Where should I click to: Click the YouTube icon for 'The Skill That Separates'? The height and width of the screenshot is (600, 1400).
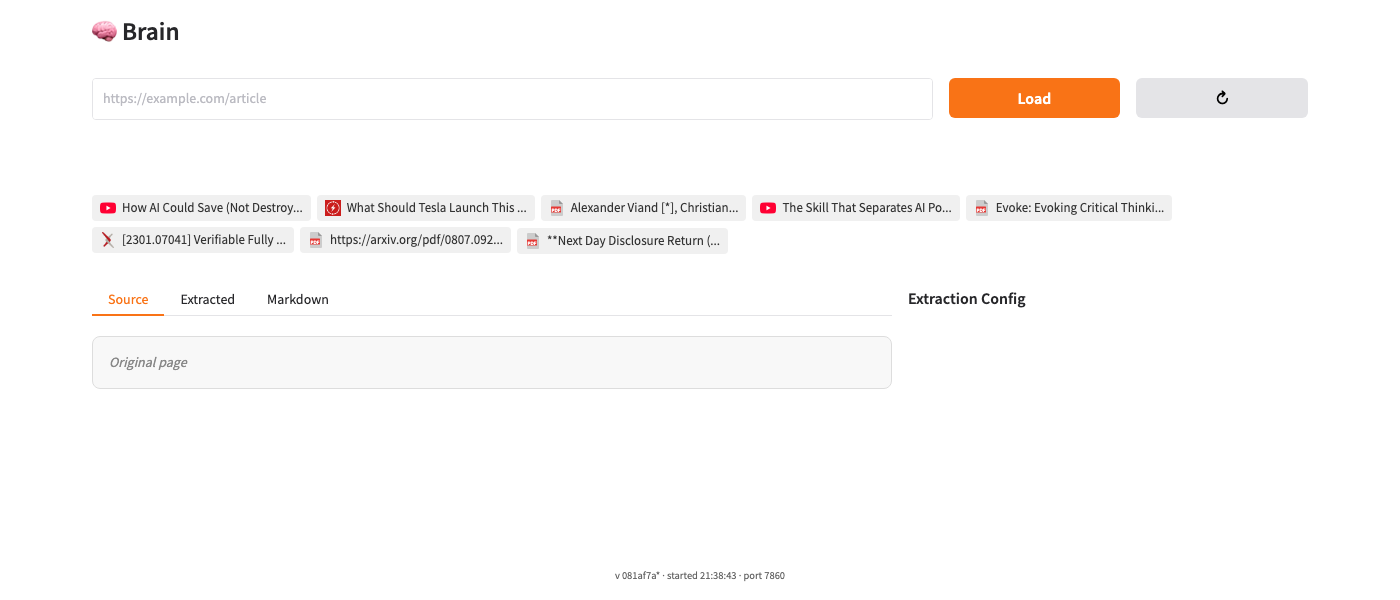[x=768, y=208]
